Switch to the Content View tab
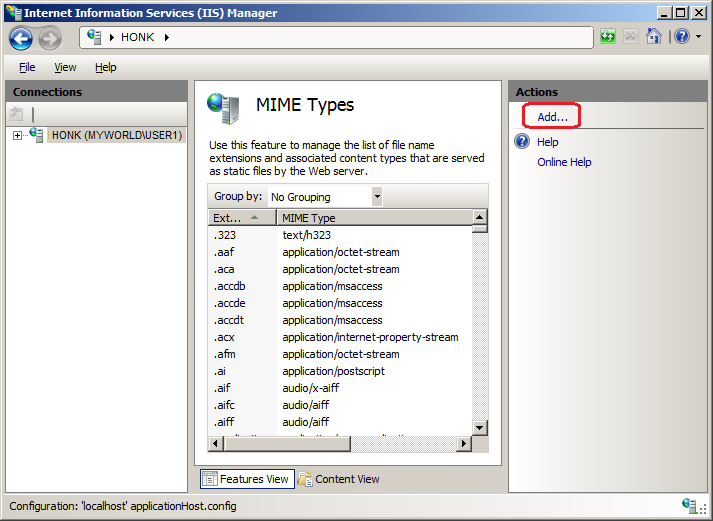The height and width of the screenshot is (521, 713). click(x=339, y=479)
